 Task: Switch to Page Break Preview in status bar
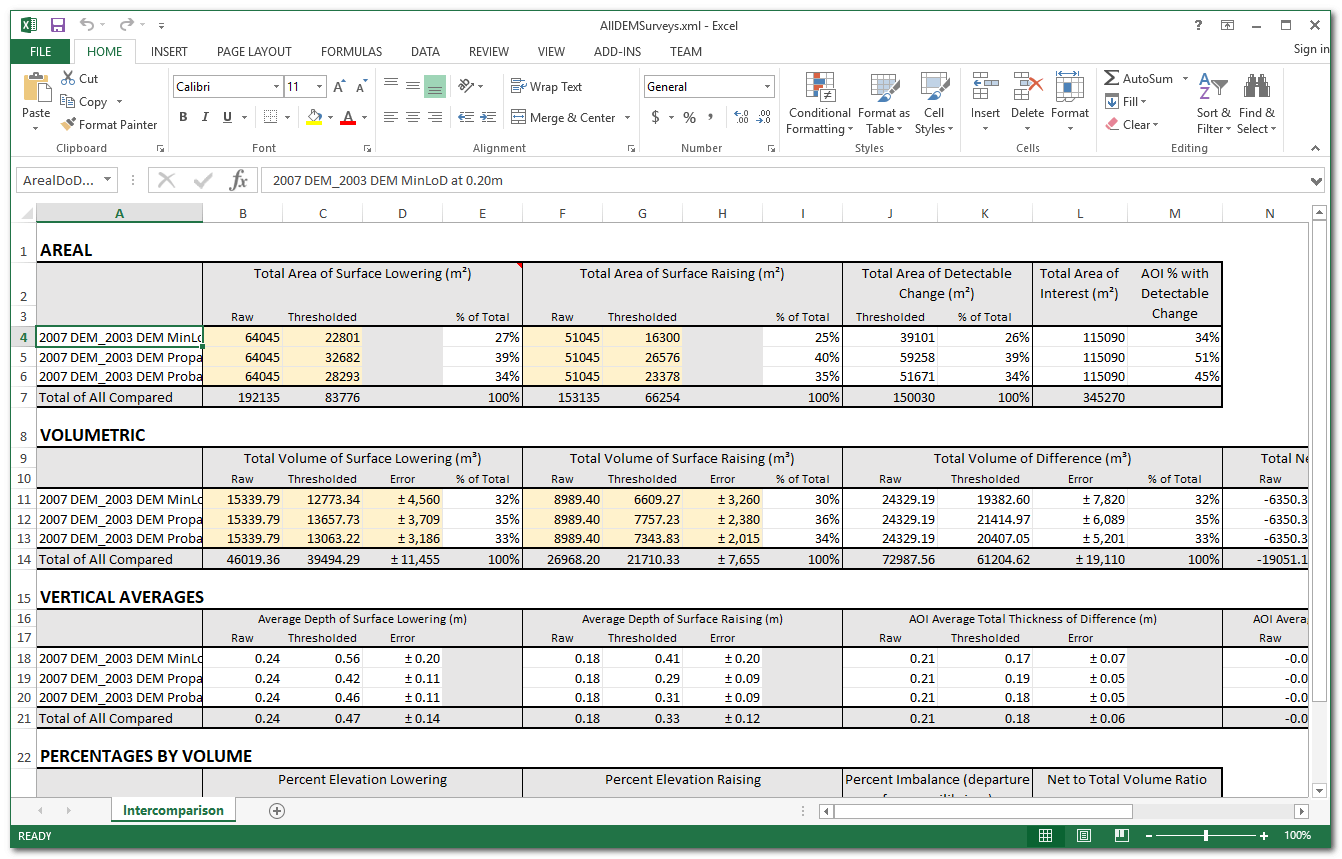pos(1121,835)
